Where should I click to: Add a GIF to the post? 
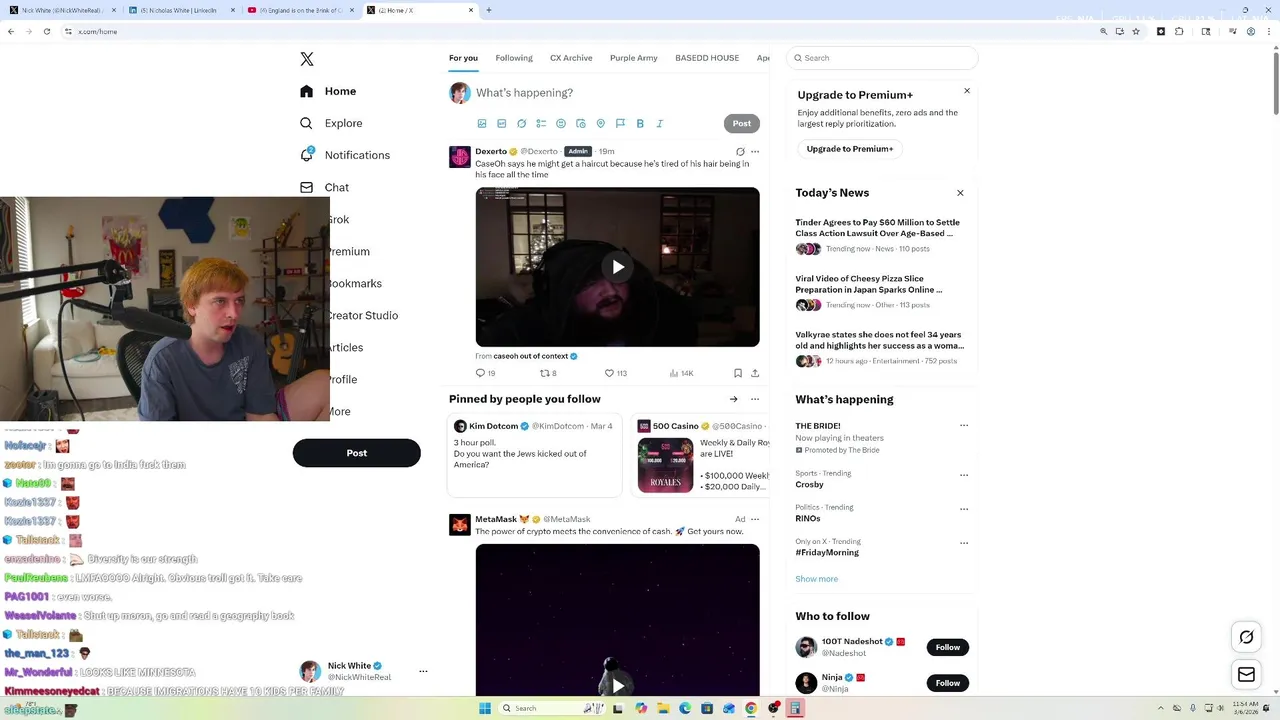pyautogui.click(x=502, y=124)
